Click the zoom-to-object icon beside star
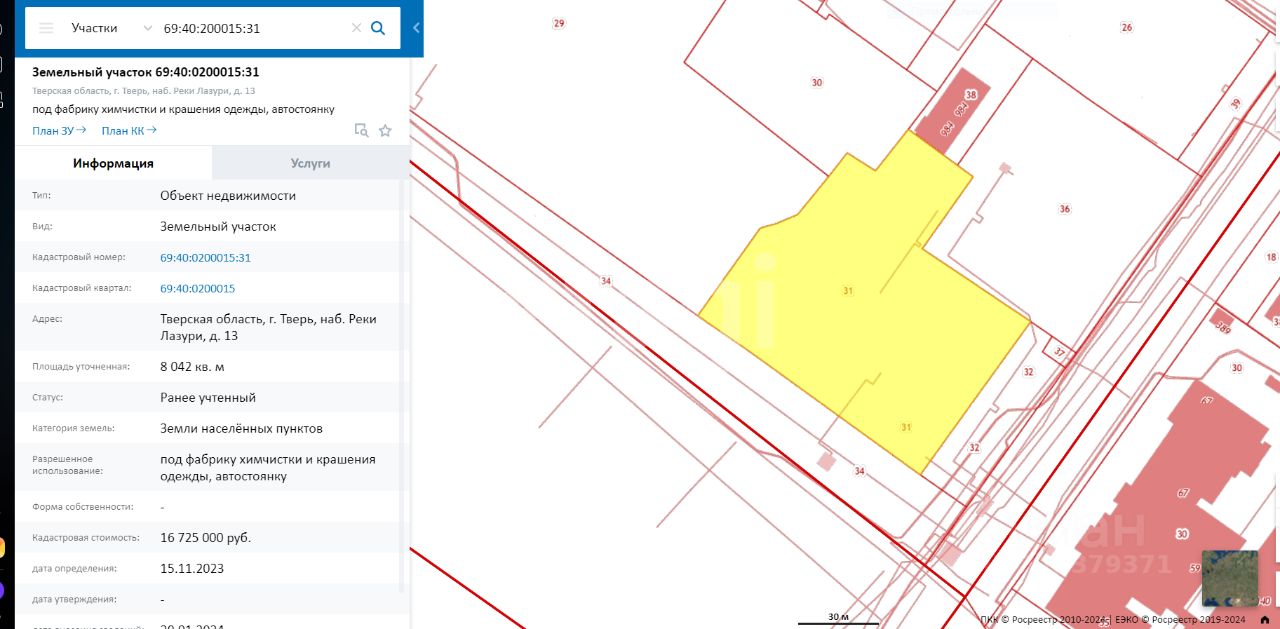This screenshot has height=629, width=1280. (361, 130)
